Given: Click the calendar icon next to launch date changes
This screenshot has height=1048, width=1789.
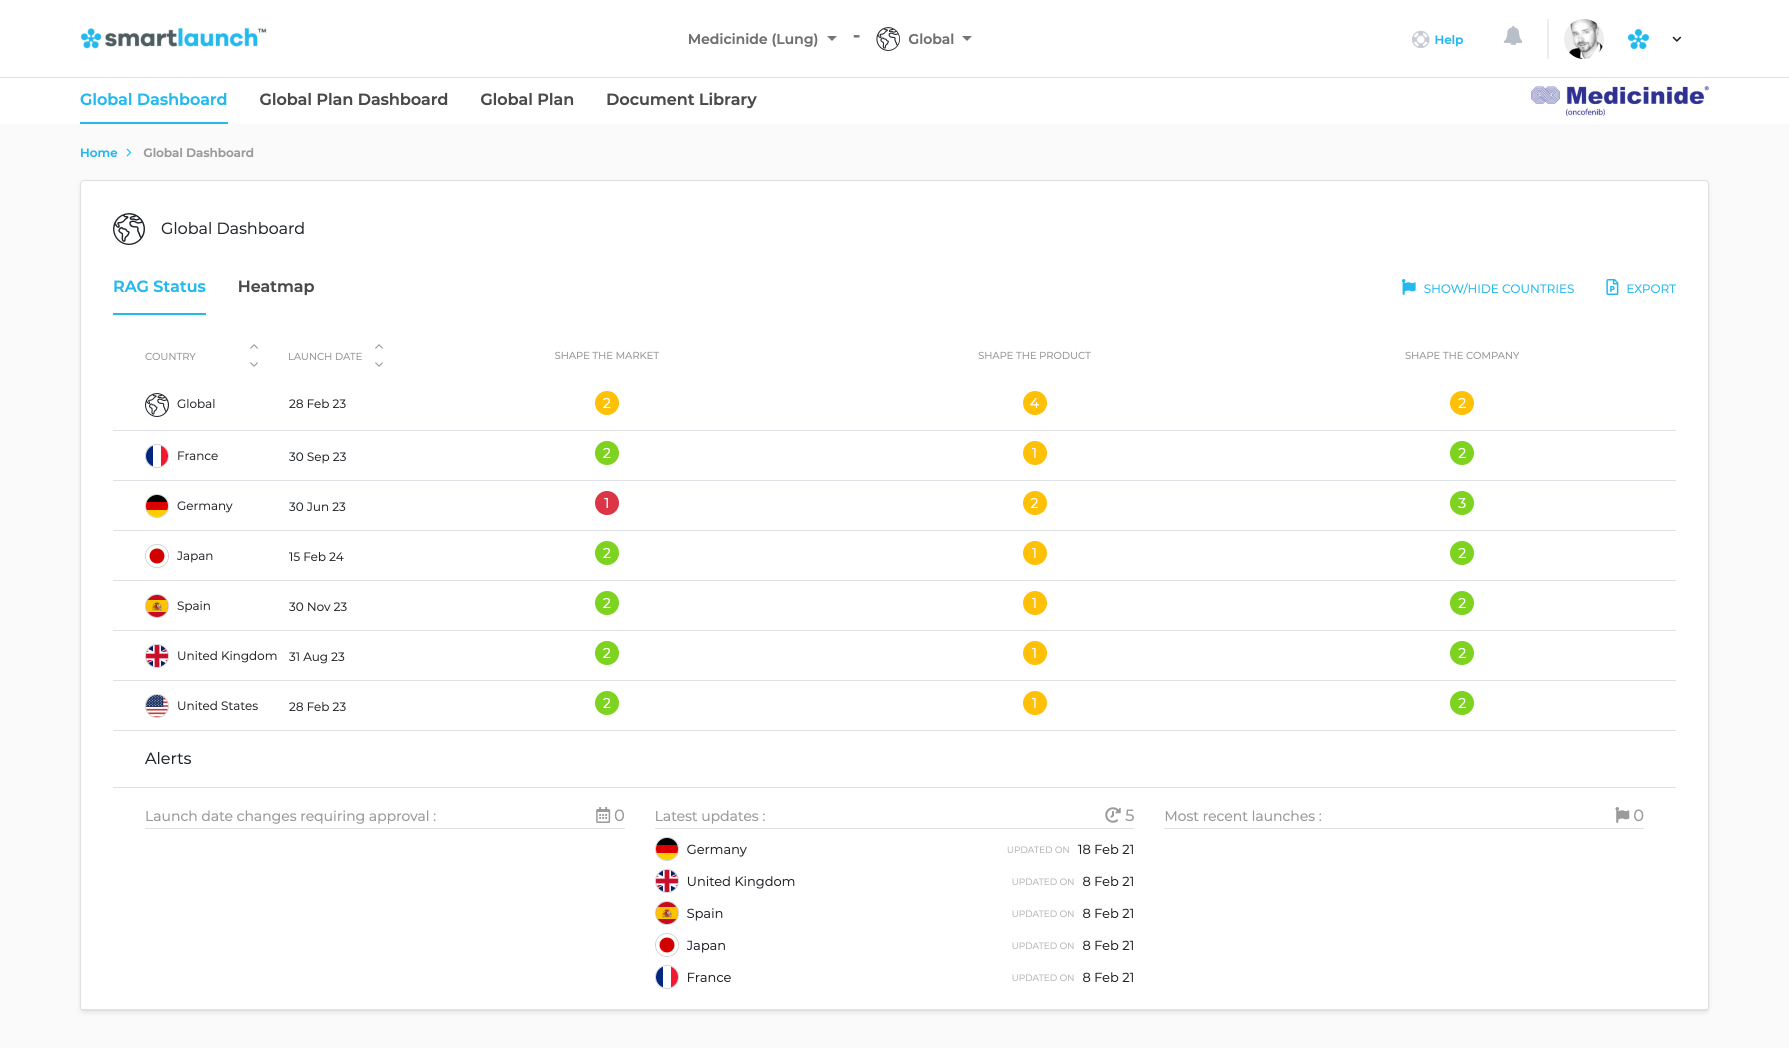Looking at the screenshot, I should tap(602, 815).
